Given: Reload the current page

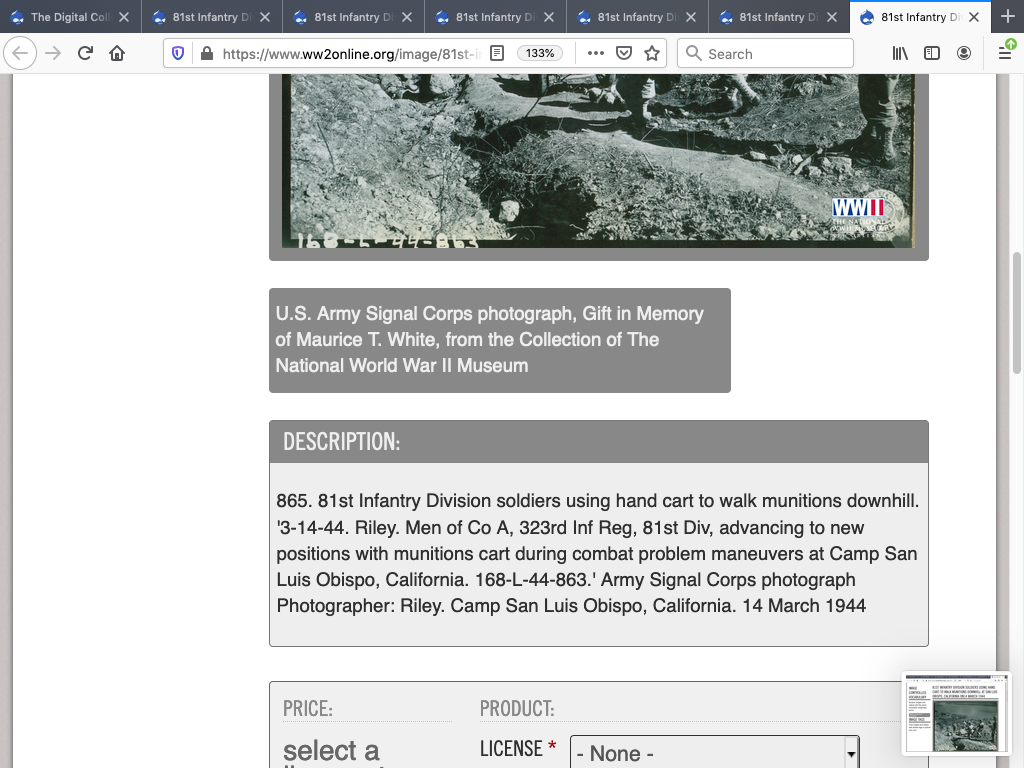Looking at the screenshot, I should pyautogui.click(x=85, y=53).
